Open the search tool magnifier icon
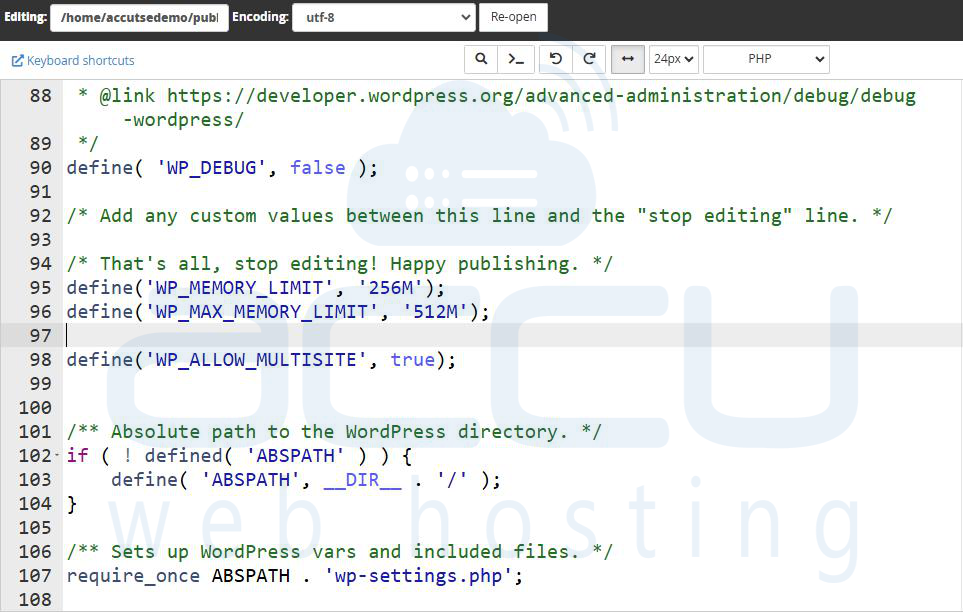Image resolution: width=963 pixels, height=613 pixels. [481, 59]
